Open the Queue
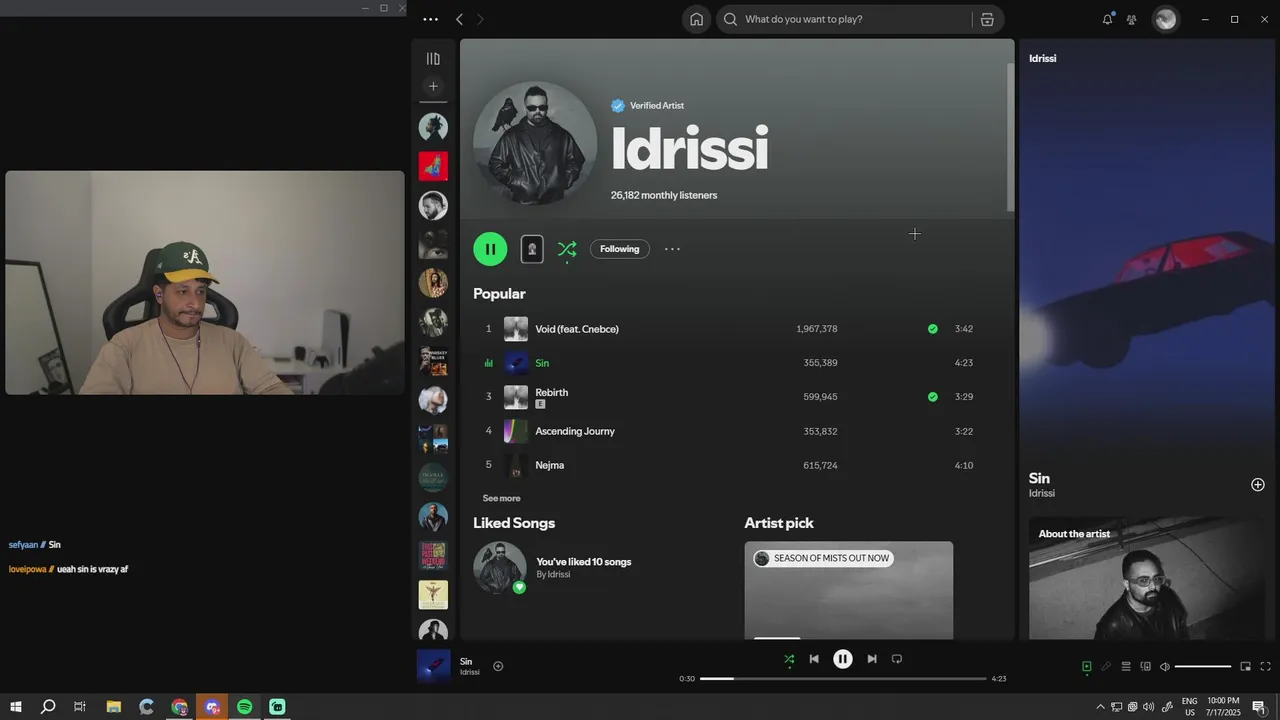1280x720 pixels. tap(1126, 667)
